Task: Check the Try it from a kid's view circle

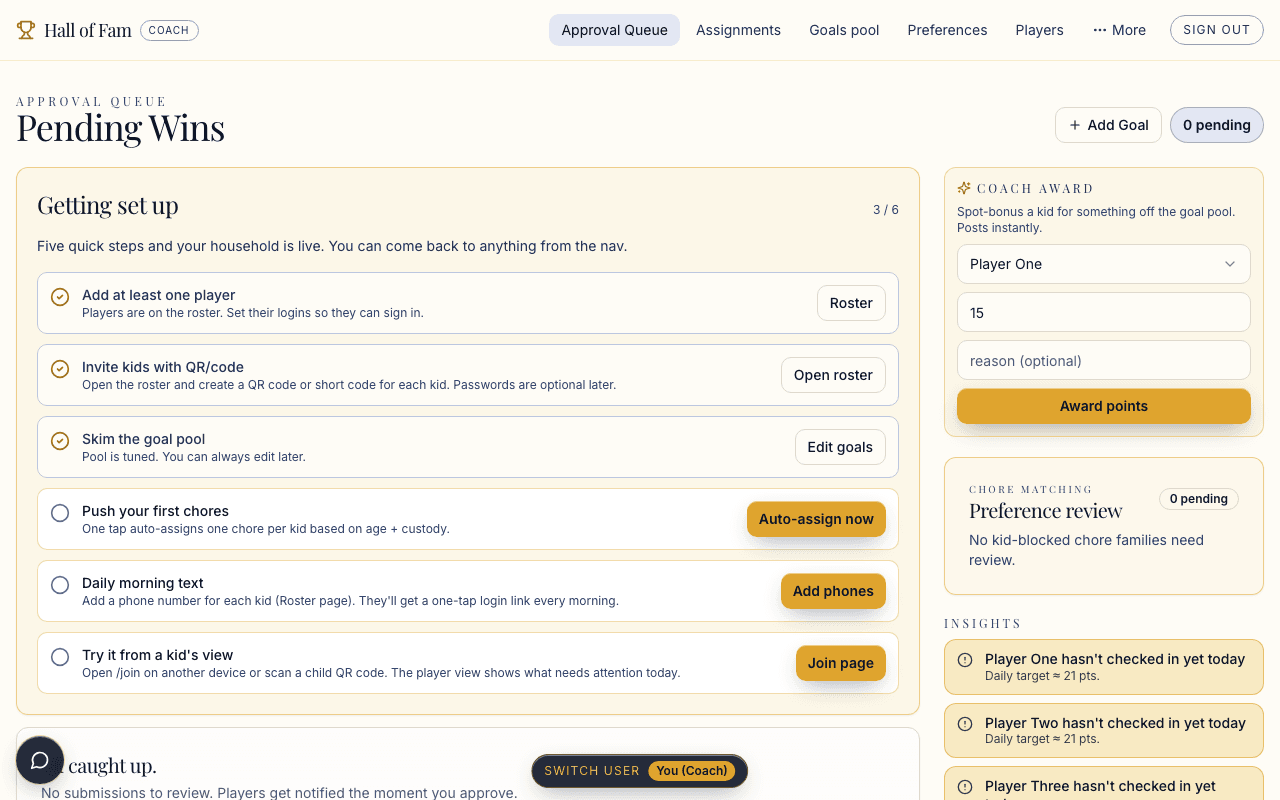Action: 60,657
